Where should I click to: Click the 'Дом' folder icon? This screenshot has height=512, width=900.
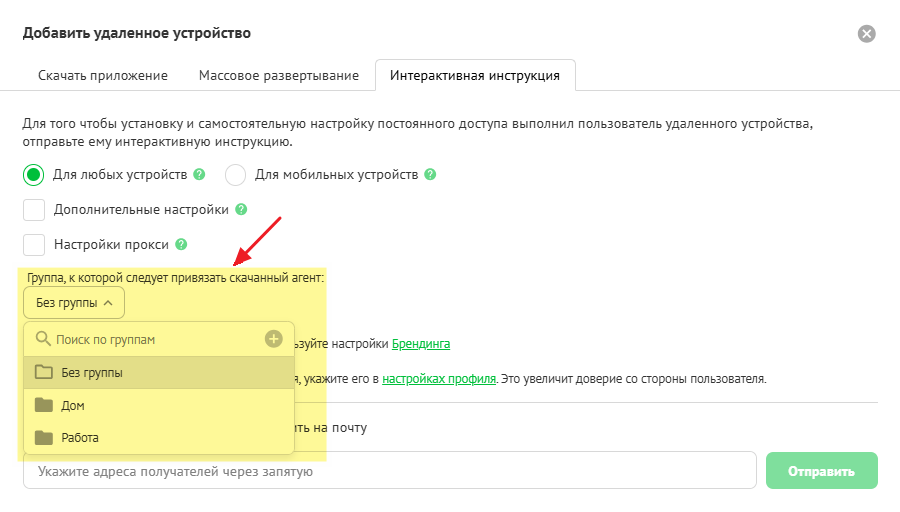43,405
